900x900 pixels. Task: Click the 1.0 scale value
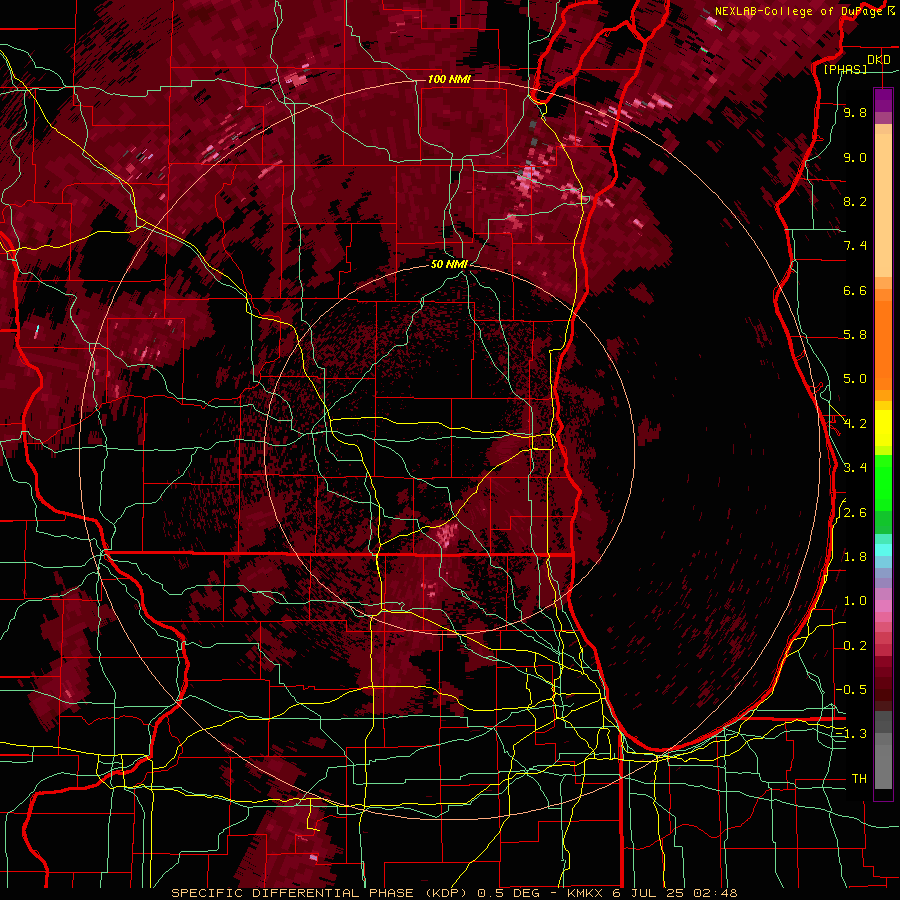pos(855,601)
